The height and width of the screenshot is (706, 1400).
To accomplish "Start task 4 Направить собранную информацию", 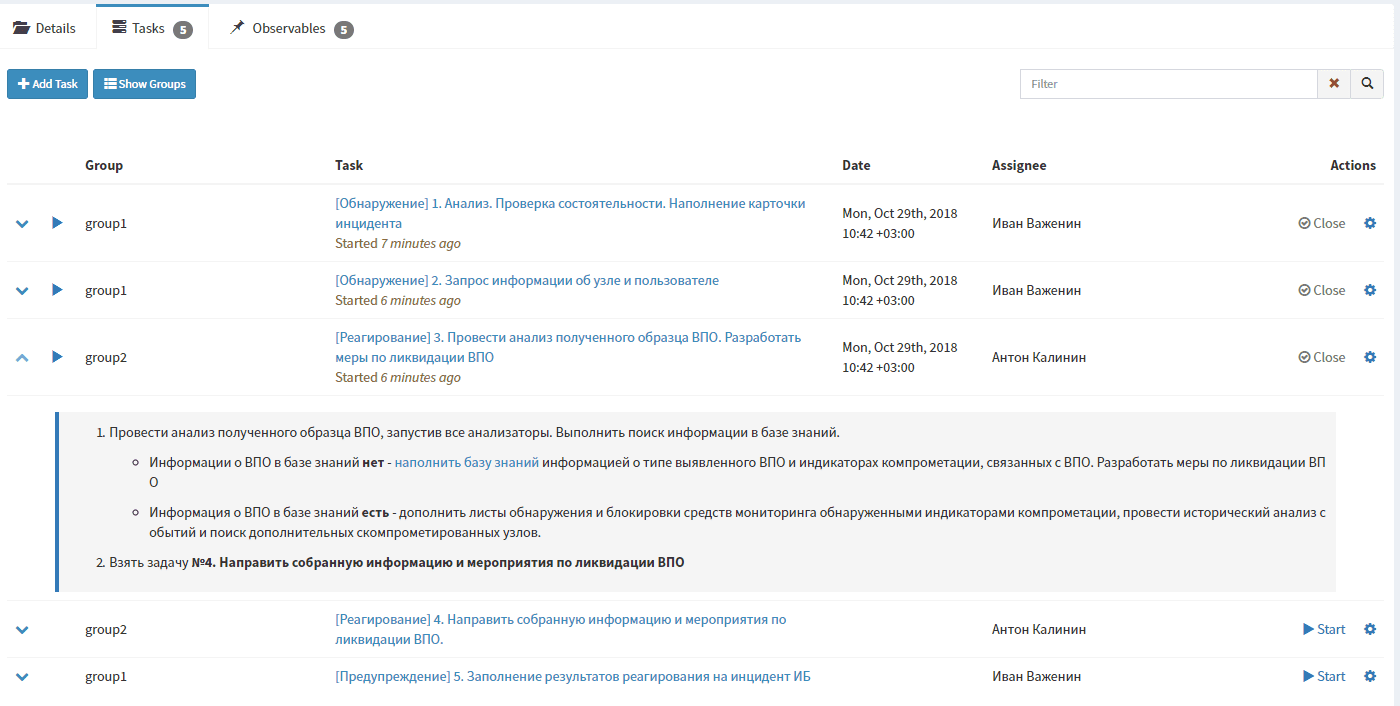I will [1324, 629].
